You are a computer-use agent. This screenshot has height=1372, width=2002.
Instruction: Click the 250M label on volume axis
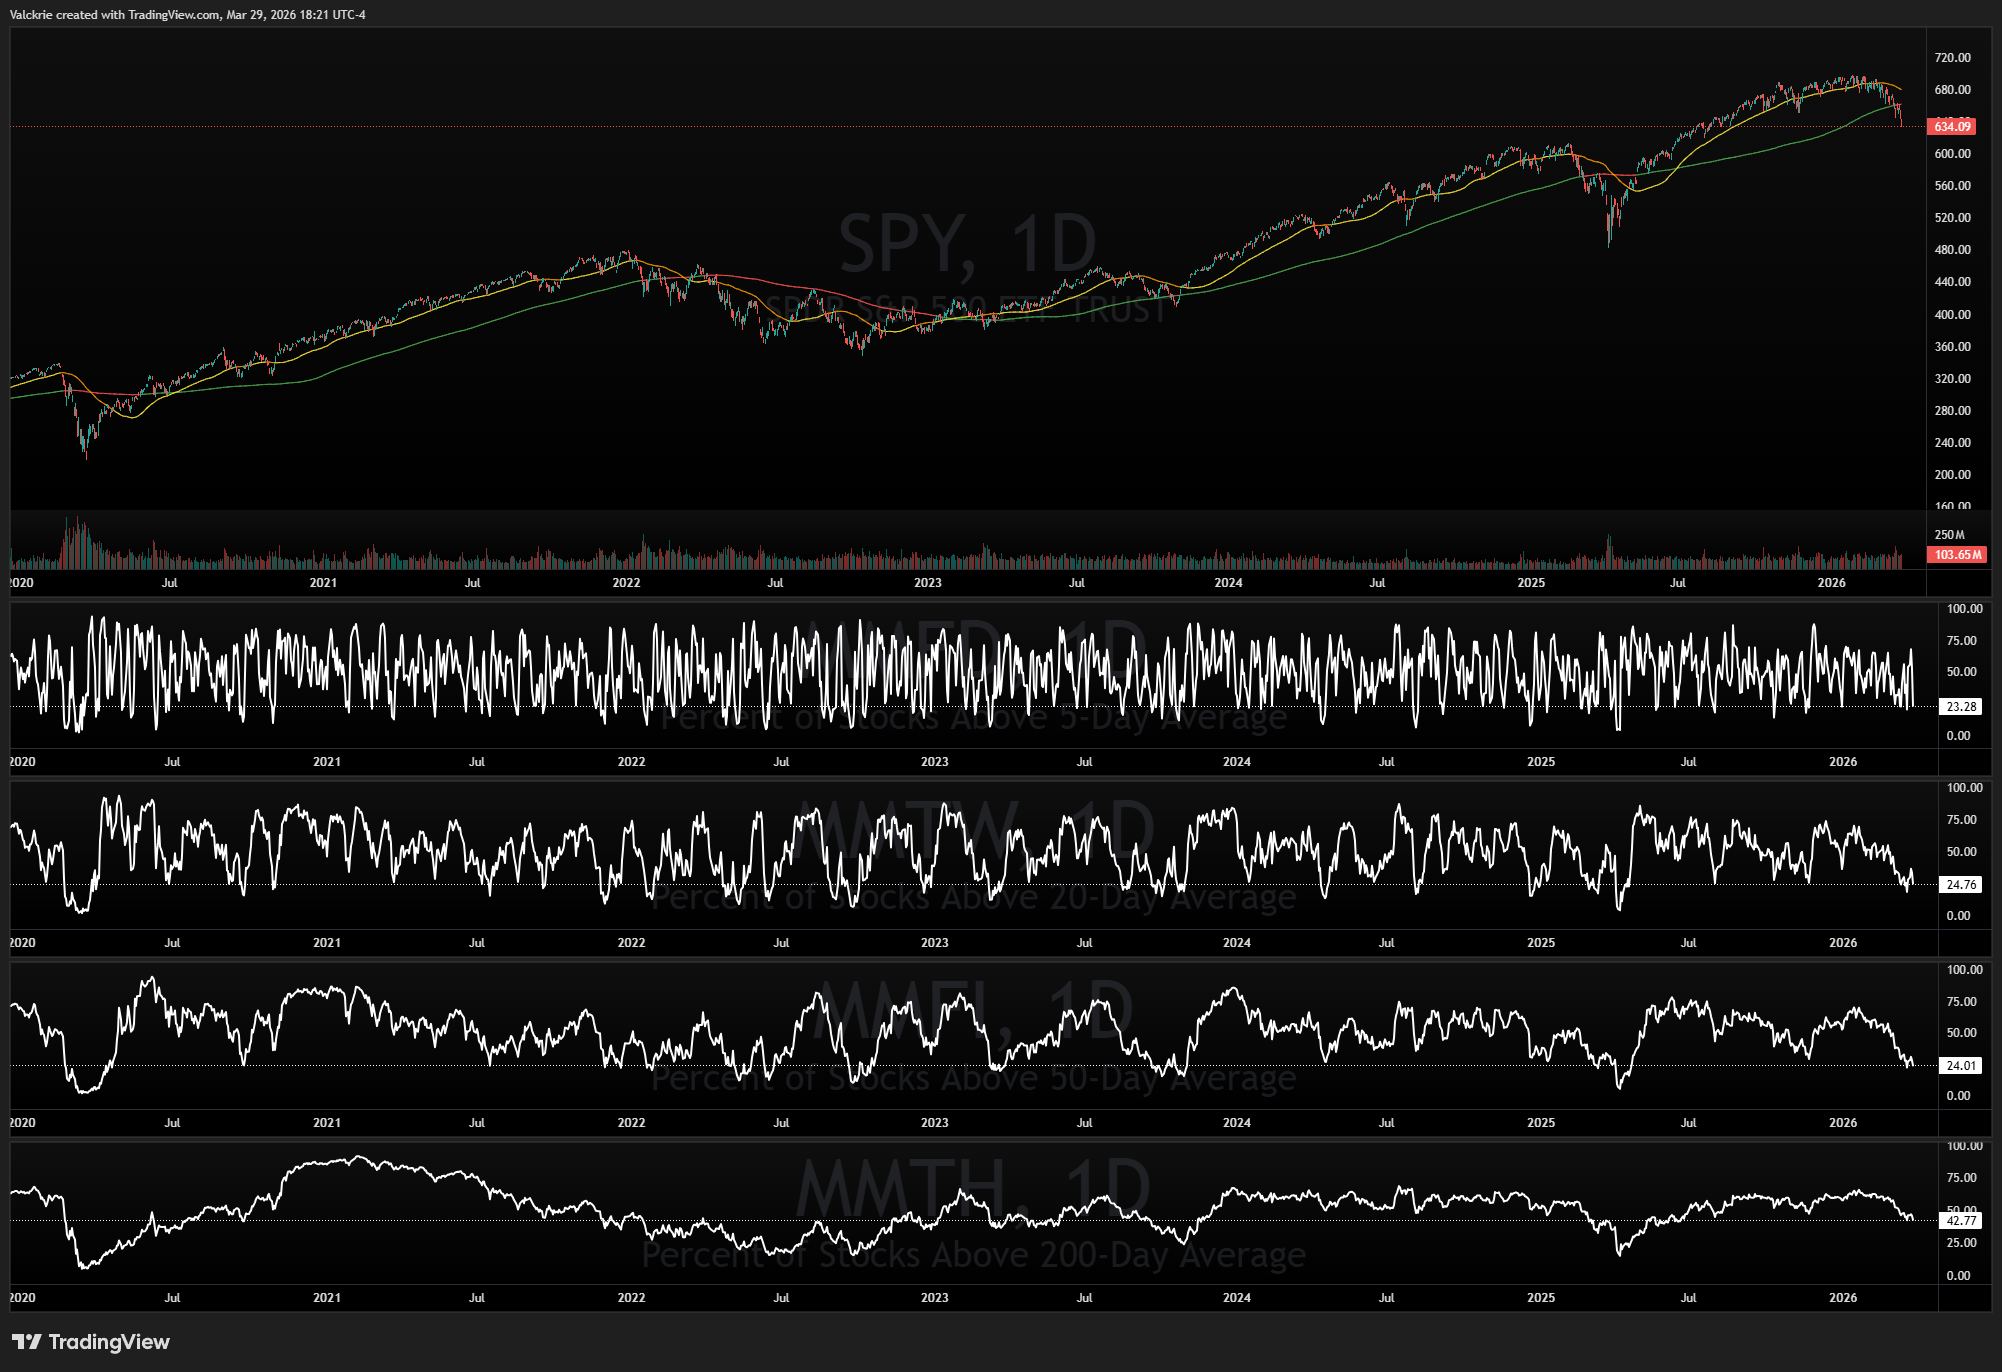tap(1949, 535)
